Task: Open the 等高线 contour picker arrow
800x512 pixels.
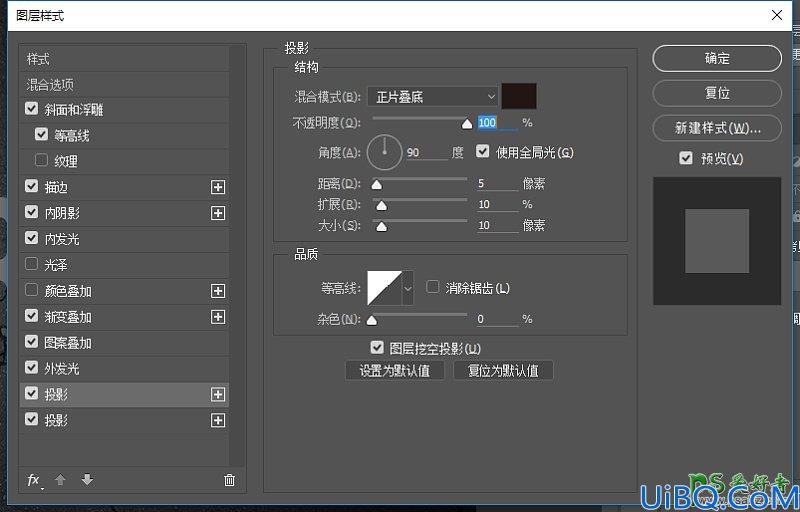Action: pyautogui.click(x=408, y=288)
